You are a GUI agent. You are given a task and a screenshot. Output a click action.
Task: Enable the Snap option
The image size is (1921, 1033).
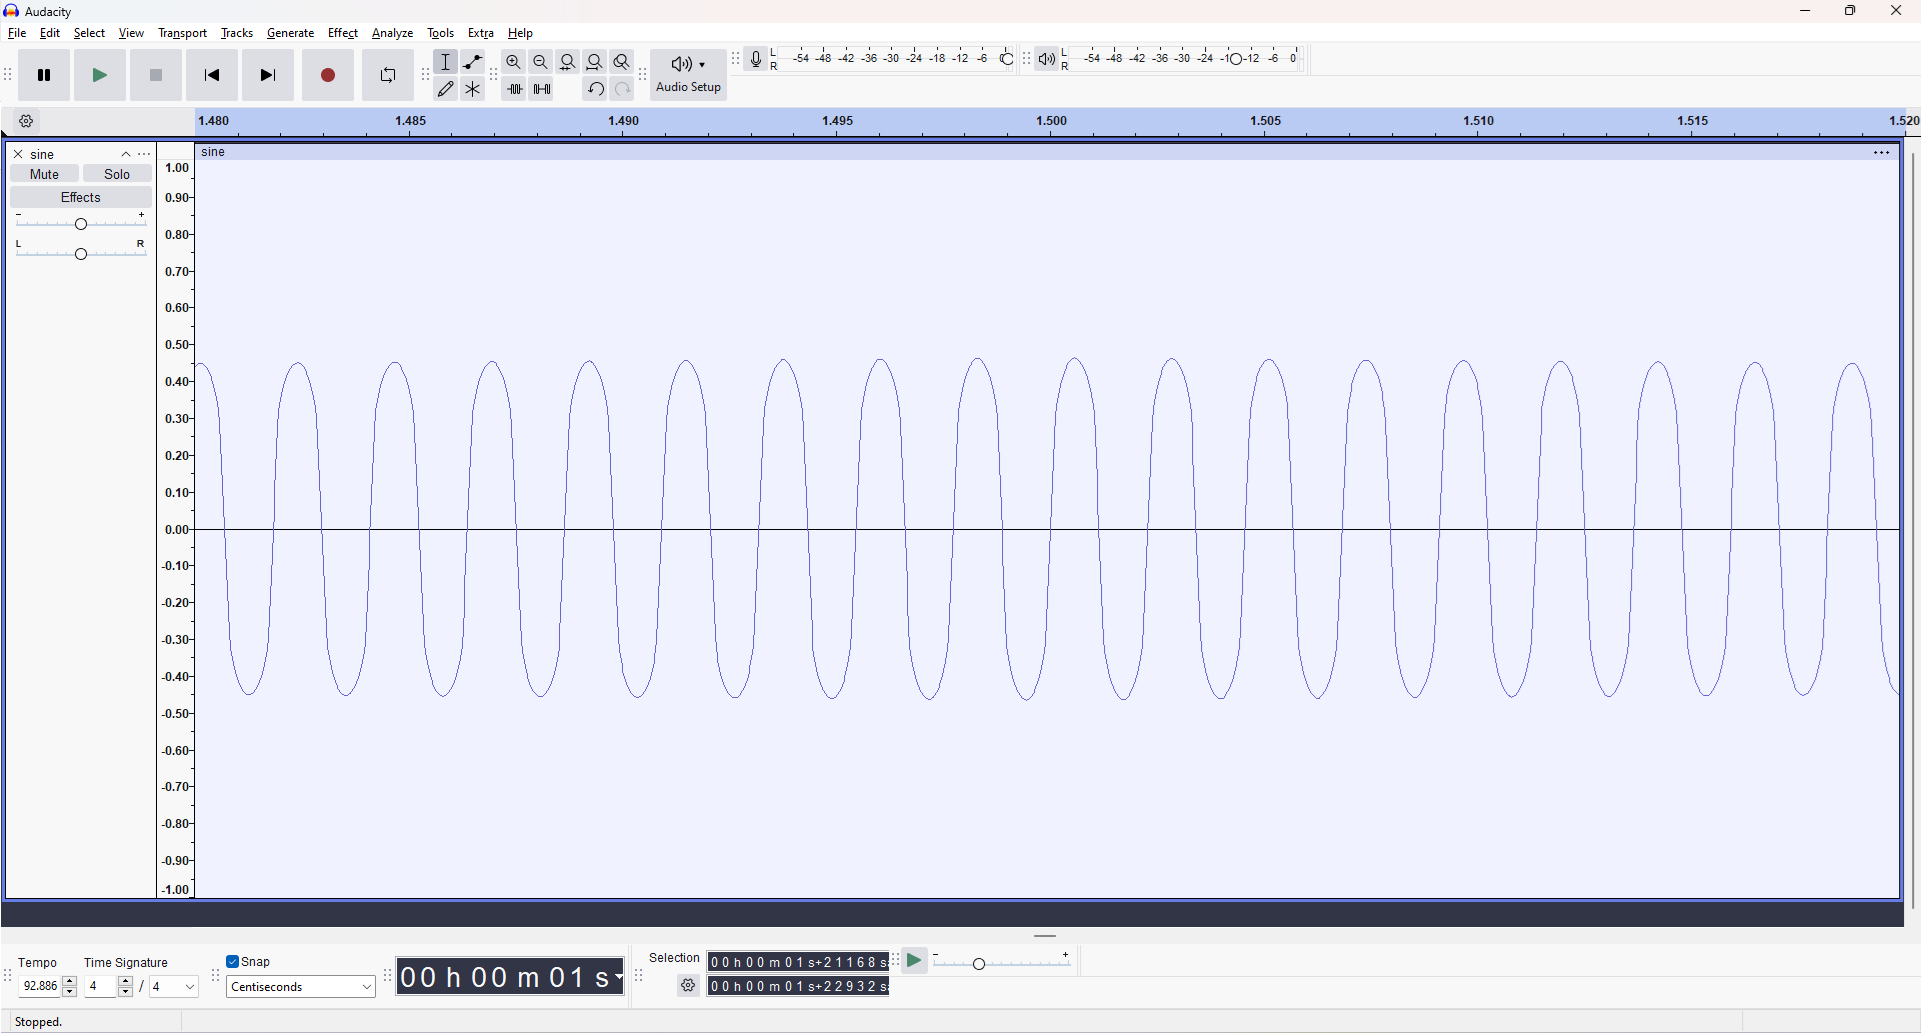[232, 961]
